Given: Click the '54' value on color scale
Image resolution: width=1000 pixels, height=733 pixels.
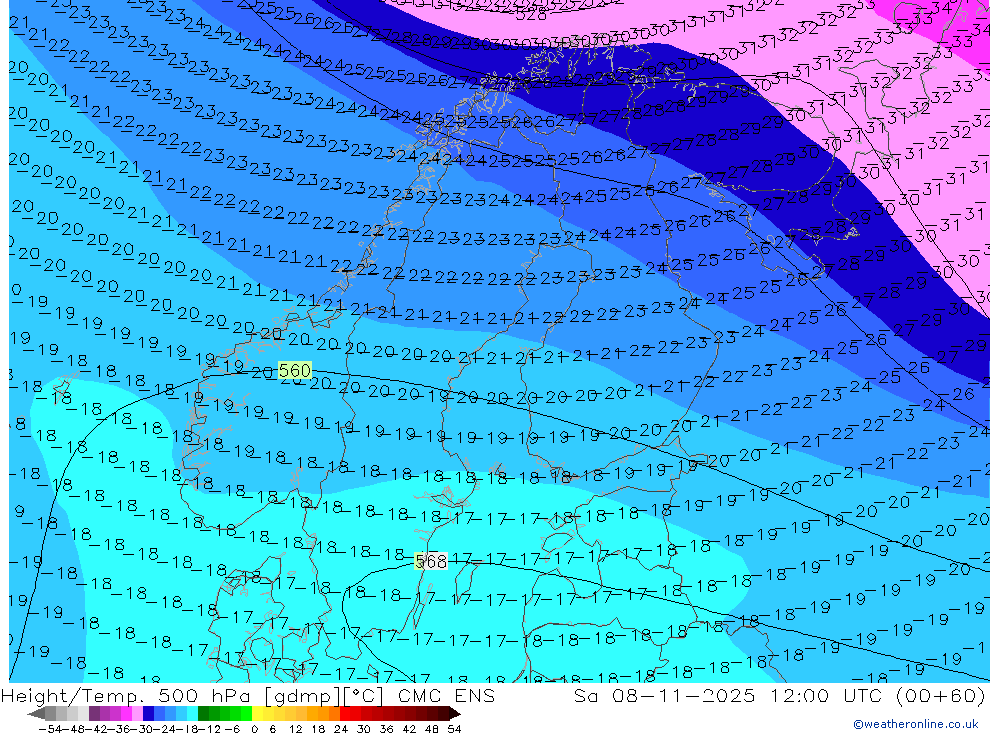Looking at the screenshot, I should coord(454,729).
